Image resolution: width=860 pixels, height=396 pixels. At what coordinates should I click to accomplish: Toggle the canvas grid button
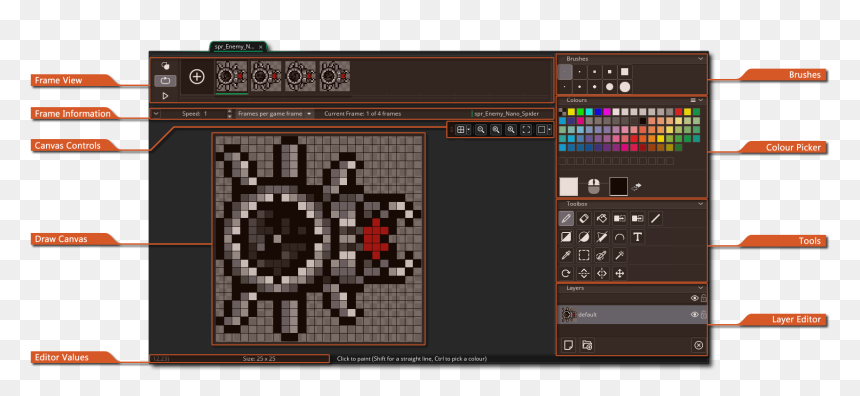(x=461, y=129)
